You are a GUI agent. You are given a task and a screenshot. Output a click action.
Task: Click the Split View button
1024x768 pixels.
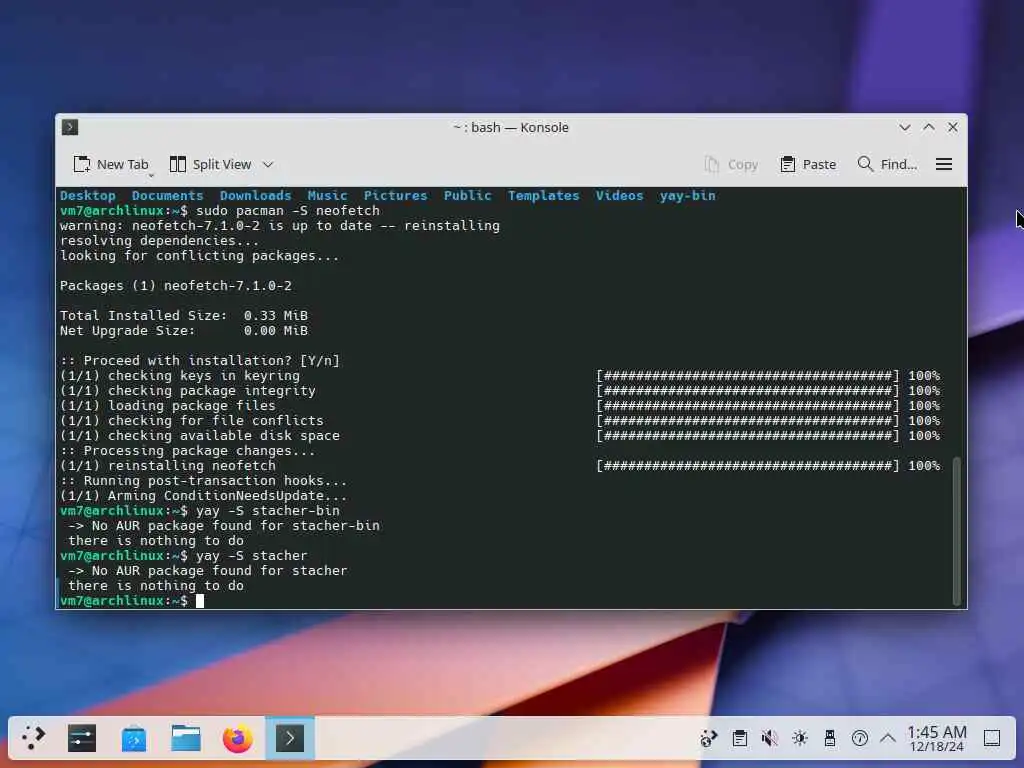point(210,165)
